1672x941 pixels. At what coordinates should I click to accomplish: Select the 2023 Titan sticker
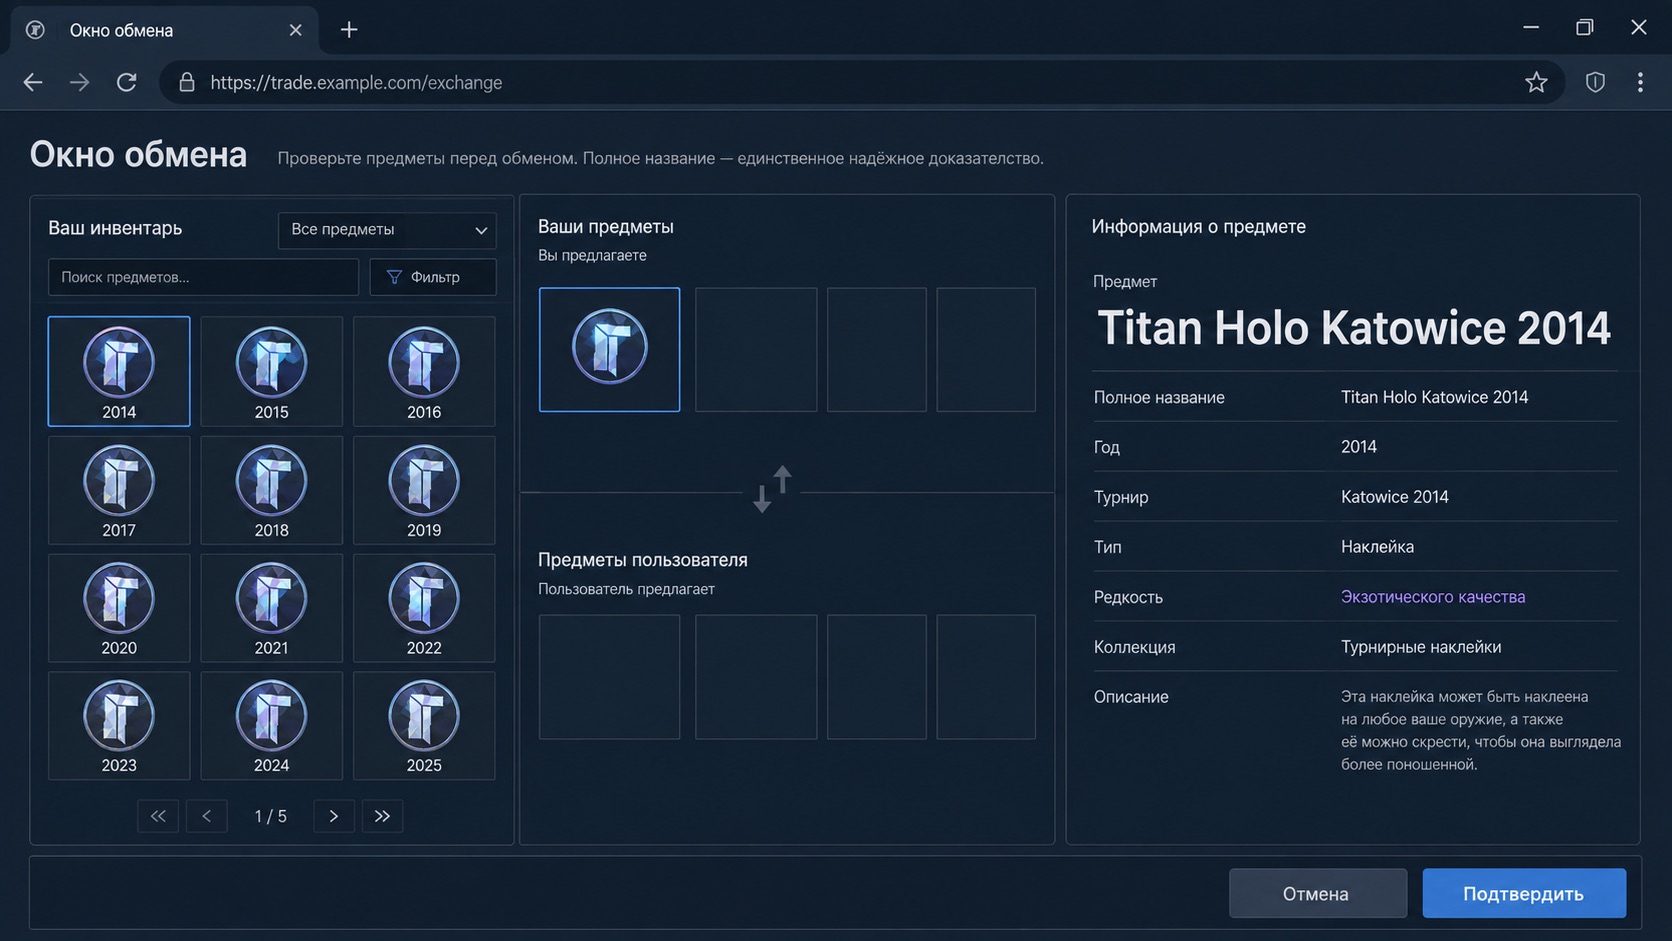click(x=119, y=726)
